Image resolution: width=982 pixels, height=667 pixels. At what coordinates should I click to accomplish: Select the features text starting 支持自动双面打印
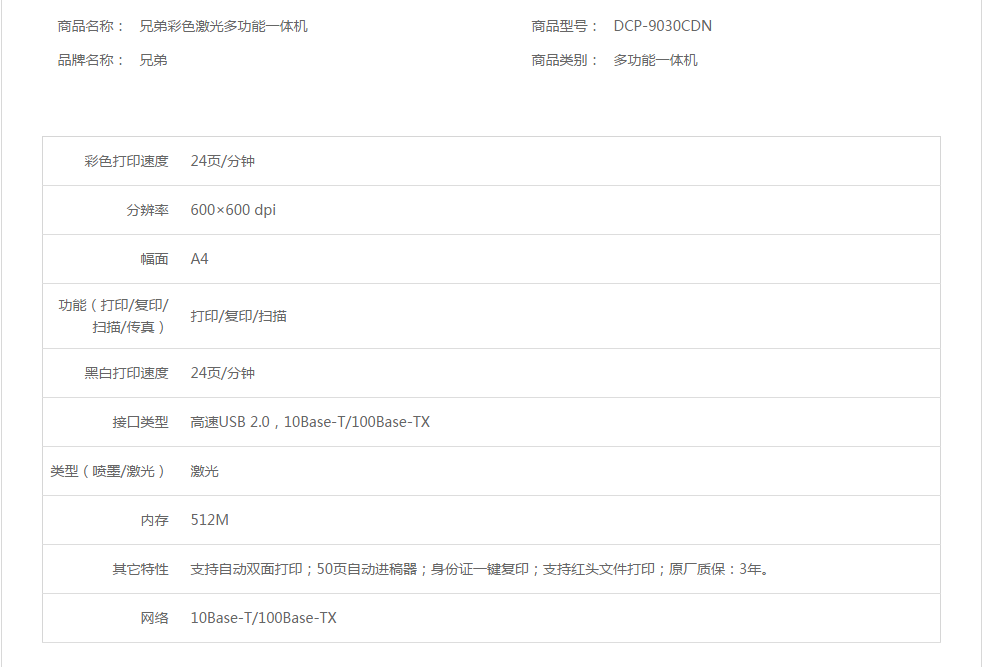click(x=480, y=569)
